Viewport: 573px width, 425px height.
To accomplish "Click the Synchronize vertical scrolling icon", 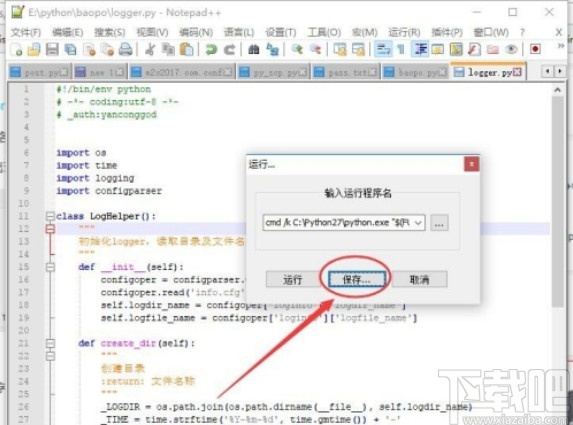I will coord(339,49).
